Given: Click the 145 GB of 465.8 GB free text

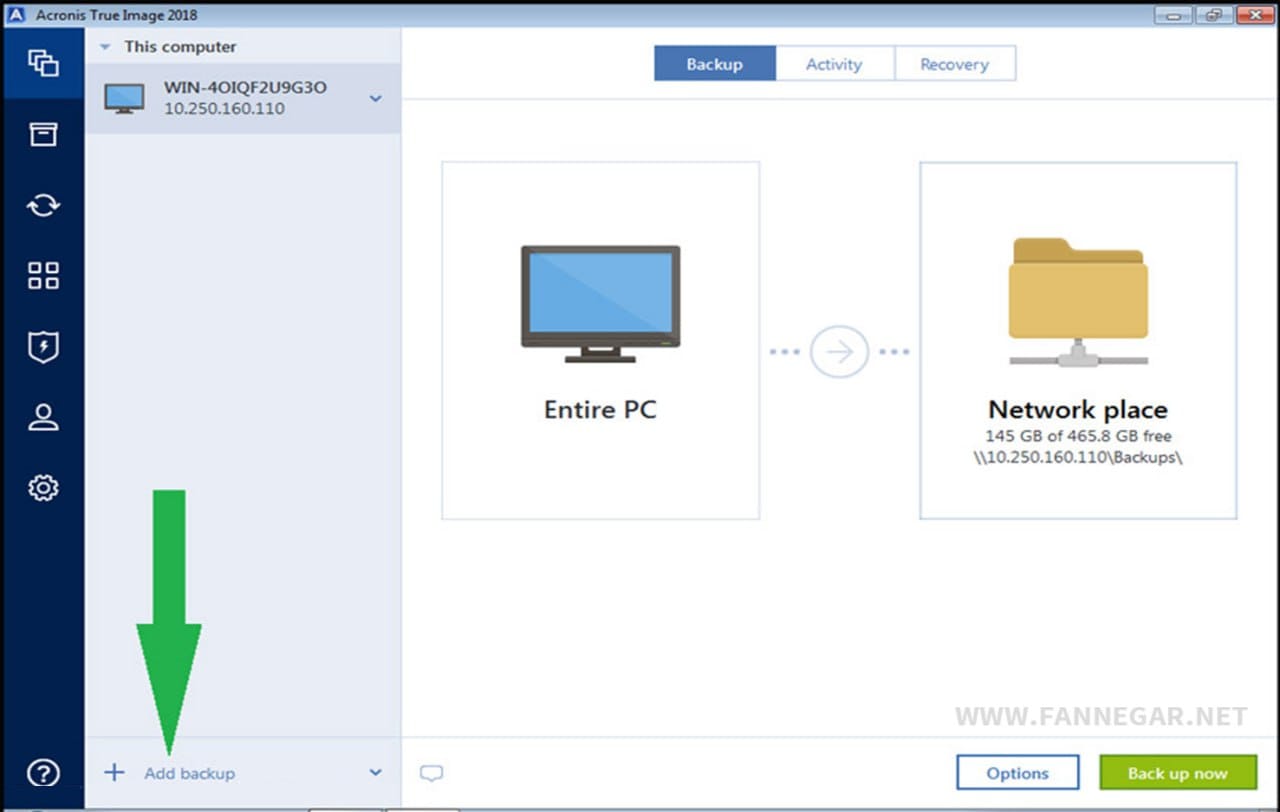Looking at the screenshot, I should point(1078,436).
